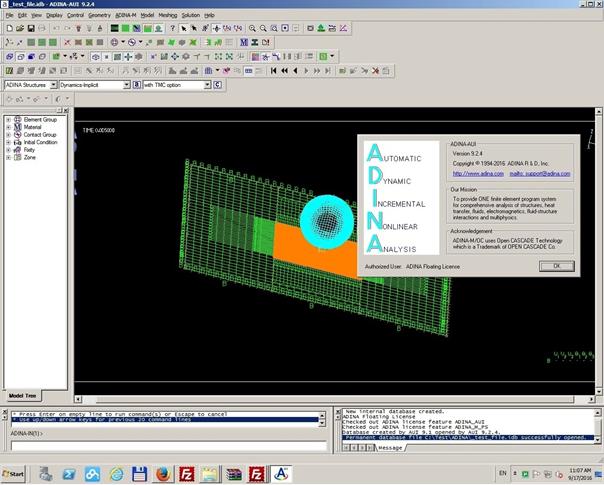Click the Print icon in toolbar
604x485 pixels.
[42, 29]
